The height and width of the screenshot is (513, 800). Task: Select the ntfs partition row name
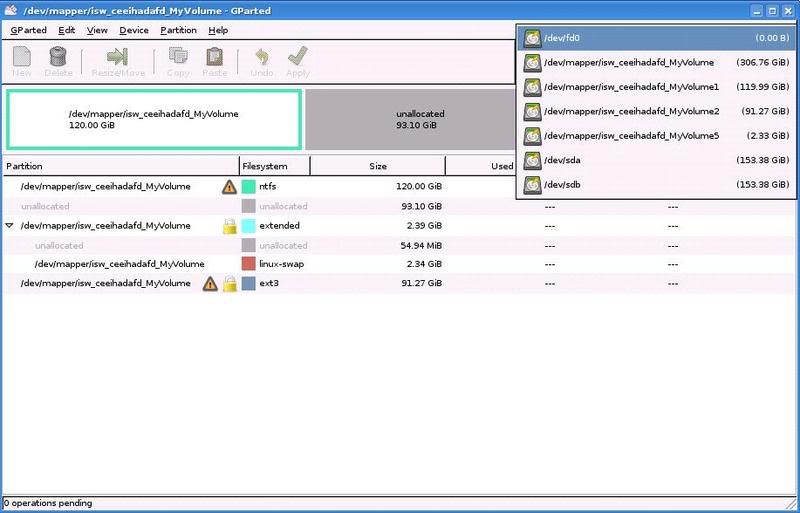[106, 186]
